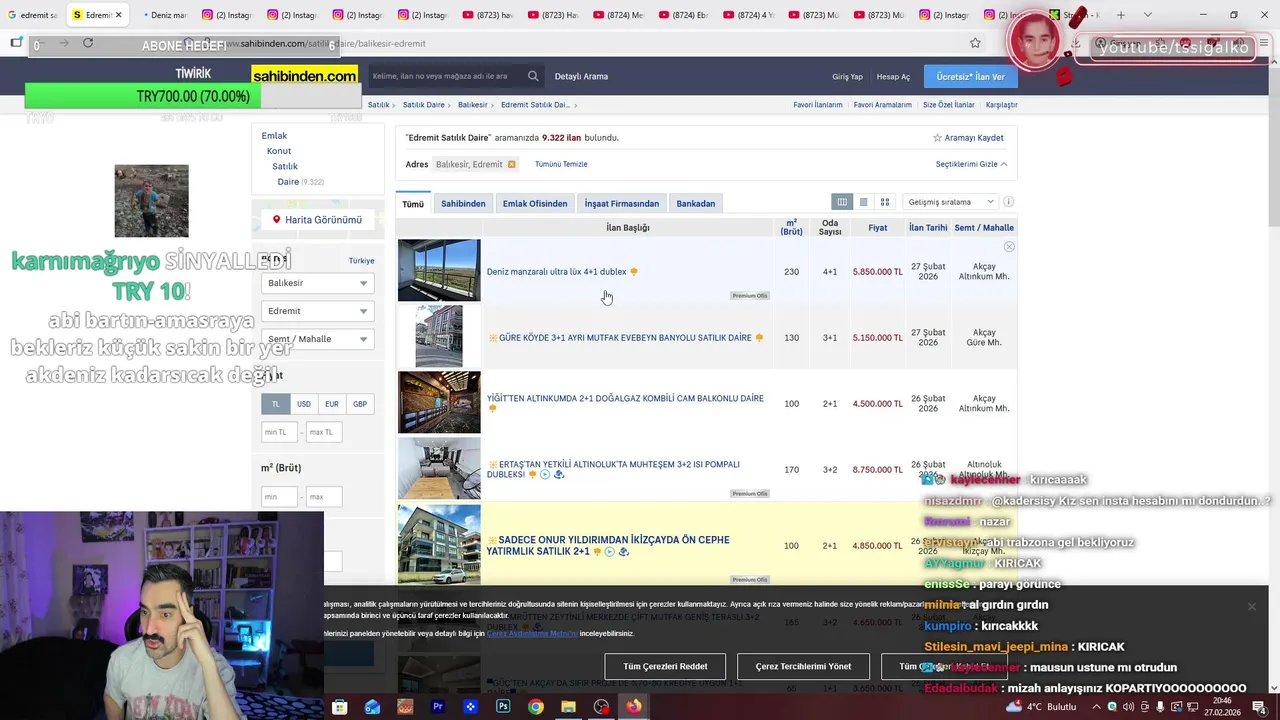Click the info icon beside Gelişmiş sıralama
The width and height of the screenshot is (1280, 720).
pos(1008,202)
